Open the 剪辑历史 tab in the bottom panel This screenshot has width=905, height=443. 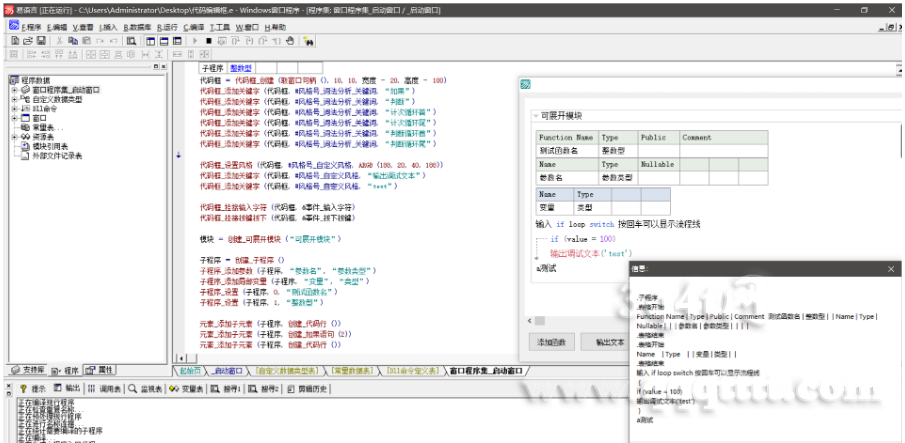(x=307, y=389)
